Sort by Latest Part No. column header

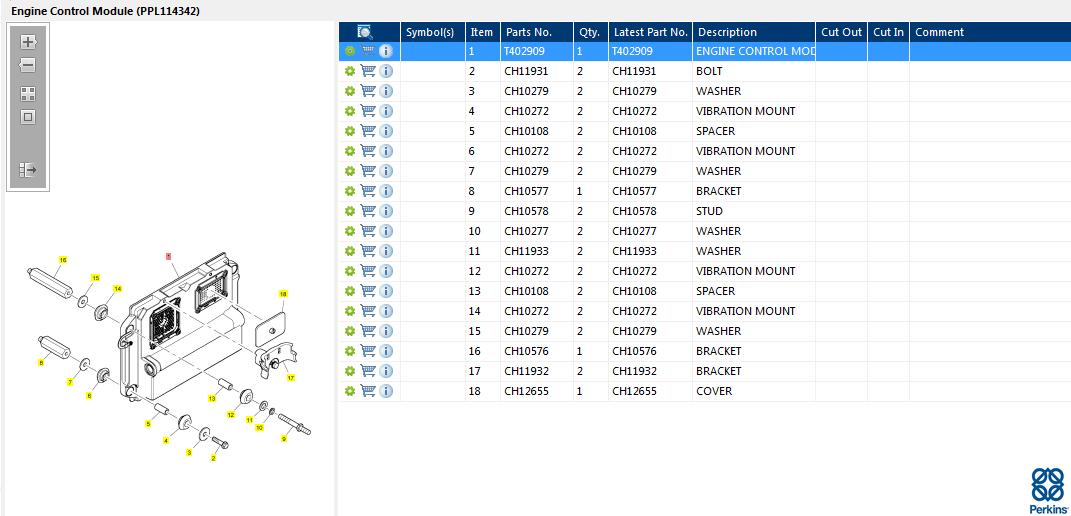coord(651,32)
